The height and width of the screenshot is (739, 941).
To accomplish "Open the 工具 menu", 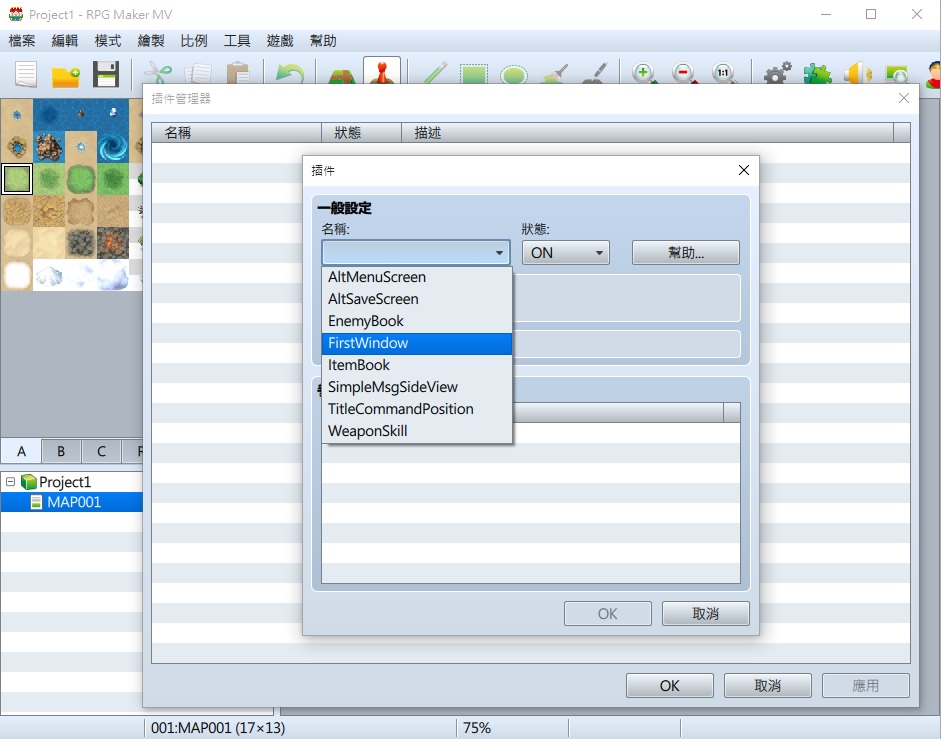I will (237, 41).
